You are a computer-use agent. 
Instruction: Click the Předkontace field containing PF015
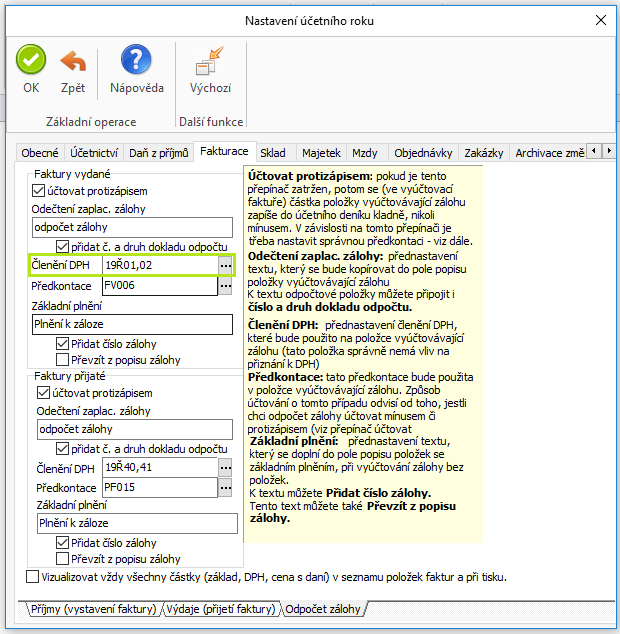(160, 488)
